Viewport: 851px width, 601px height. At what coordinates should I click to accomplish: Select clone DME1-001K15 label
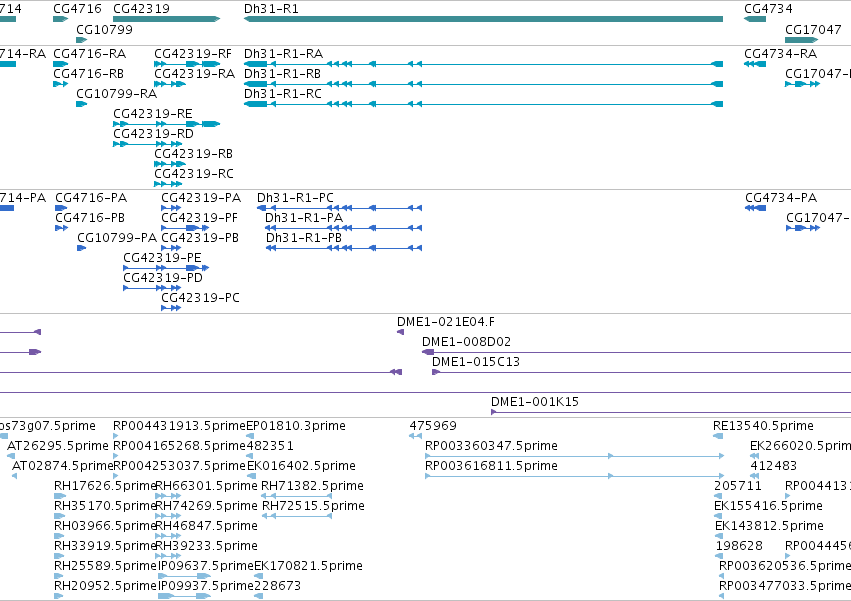click(x=535, y=402)
